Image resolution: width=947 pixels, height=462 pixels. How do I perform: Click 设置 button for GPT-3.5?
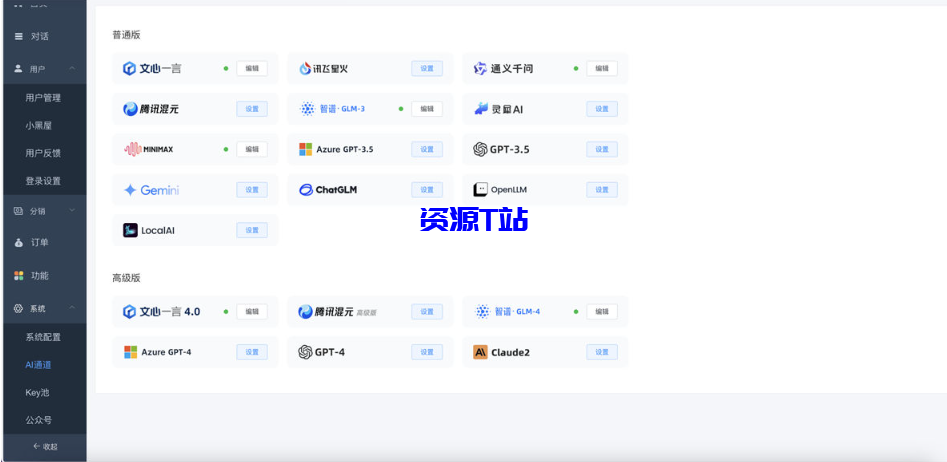(602, 149)
